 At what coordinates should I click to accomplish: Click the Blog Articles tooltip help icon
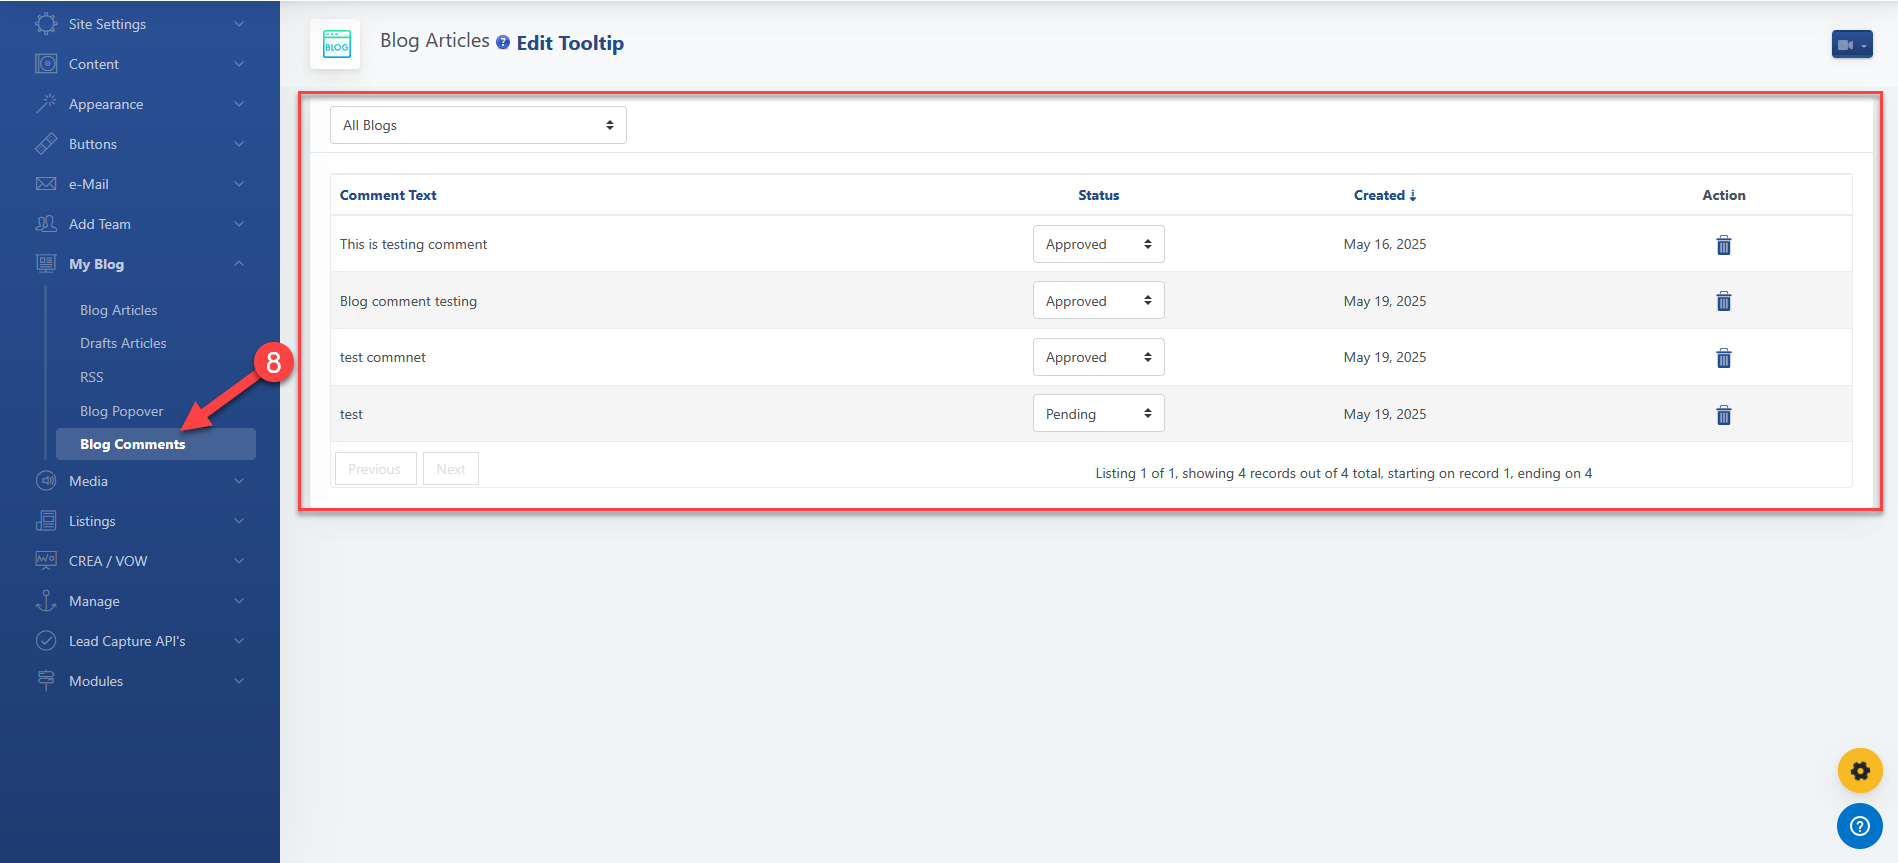pos(503,42)
